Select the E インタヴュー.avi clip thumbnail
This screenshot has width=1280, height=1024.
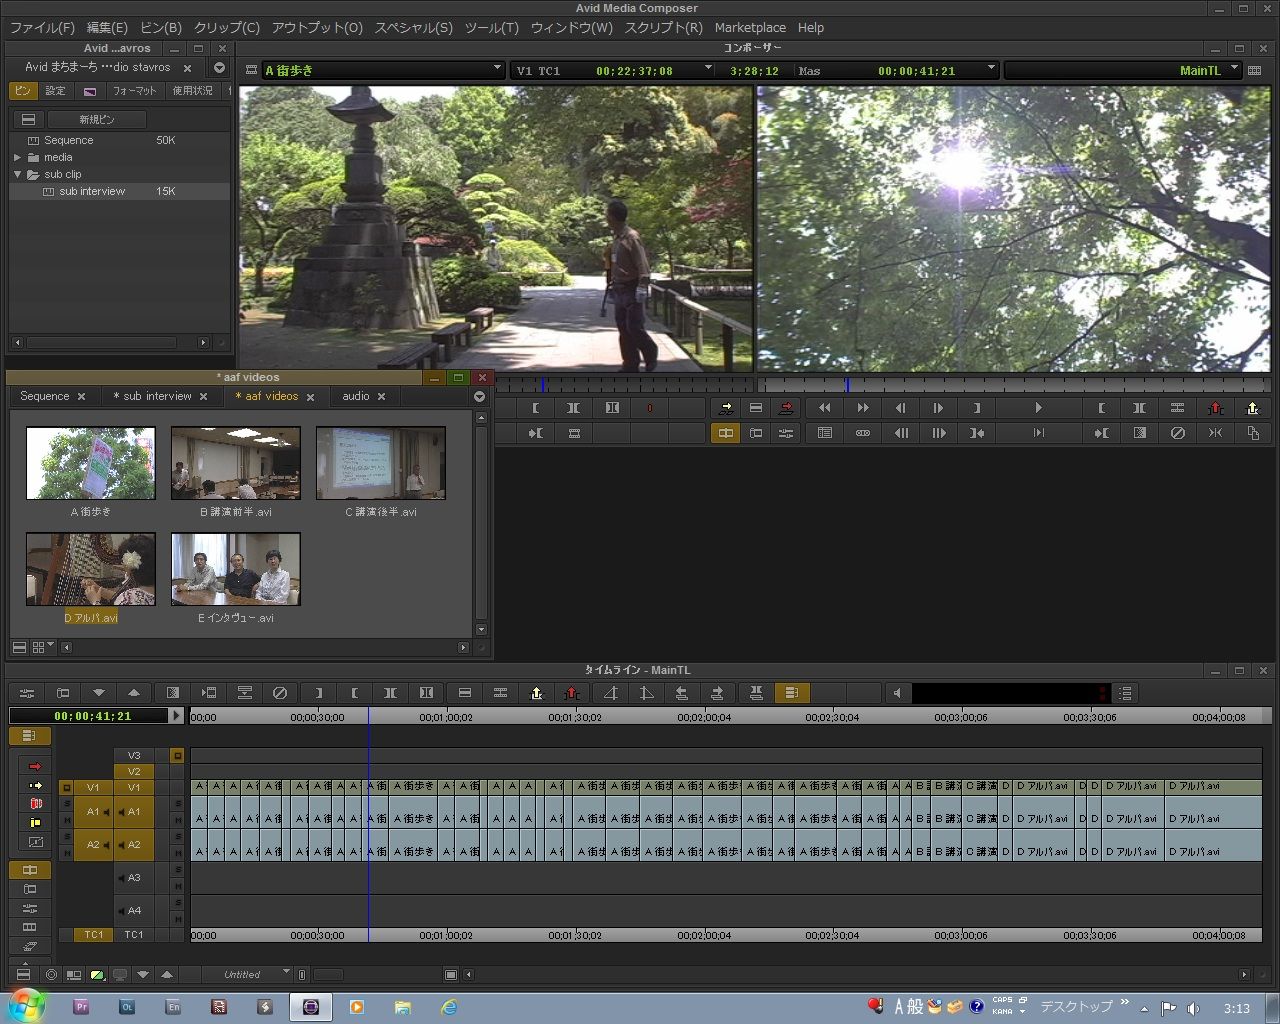pyautogui.click(x=235, y=569)
